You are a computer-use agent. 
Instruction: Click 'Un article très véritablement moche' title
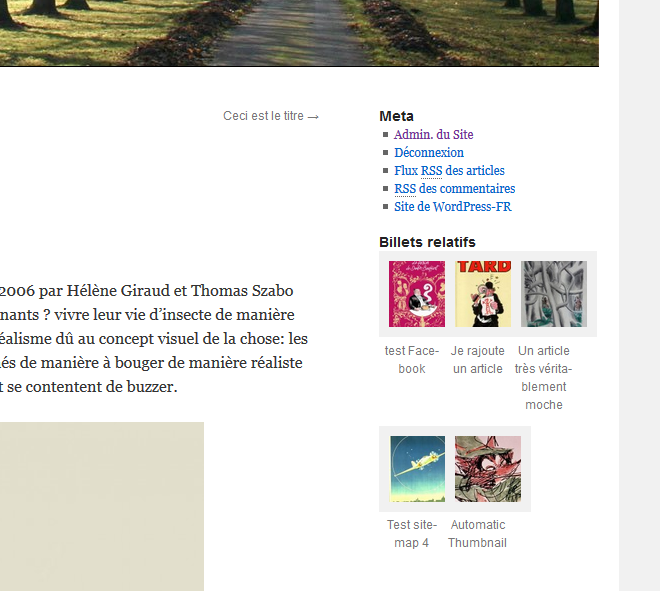coord(543,378)
